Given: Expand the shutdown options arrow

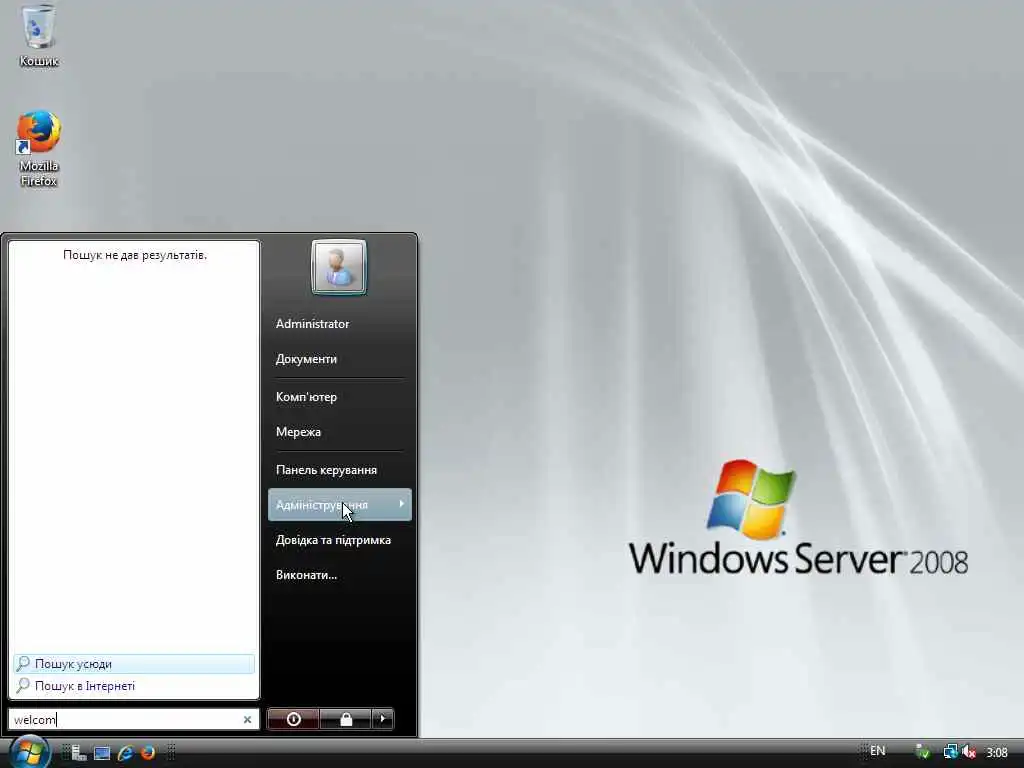Looking at the screenshot, I should 383,719.
